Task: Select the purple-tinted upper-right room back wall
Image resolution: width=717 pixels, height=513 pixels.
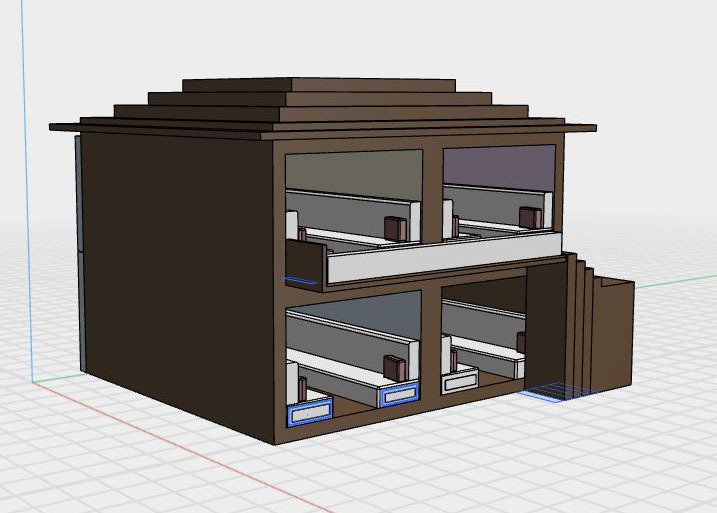Action: (x=498, y=165)
